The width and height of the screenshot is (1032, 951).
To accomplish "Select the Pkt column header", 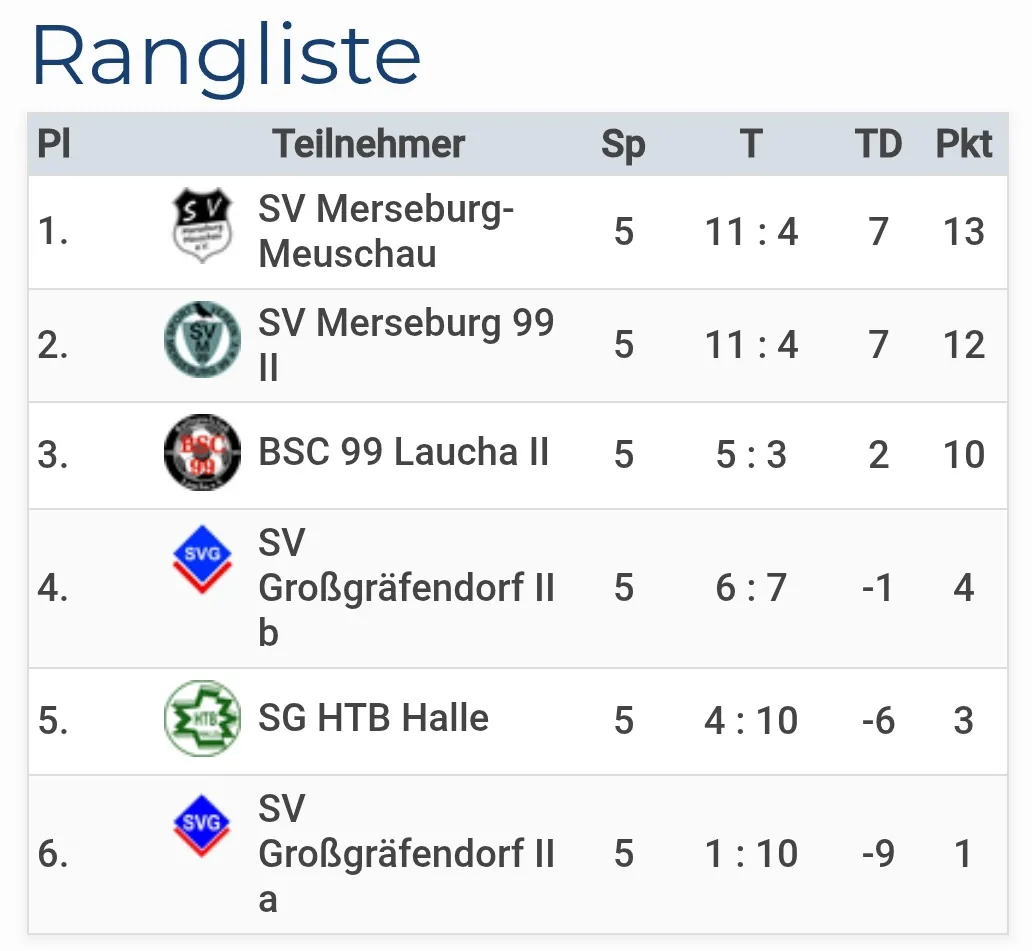I will pyautogui.click(x=964, y=144).
